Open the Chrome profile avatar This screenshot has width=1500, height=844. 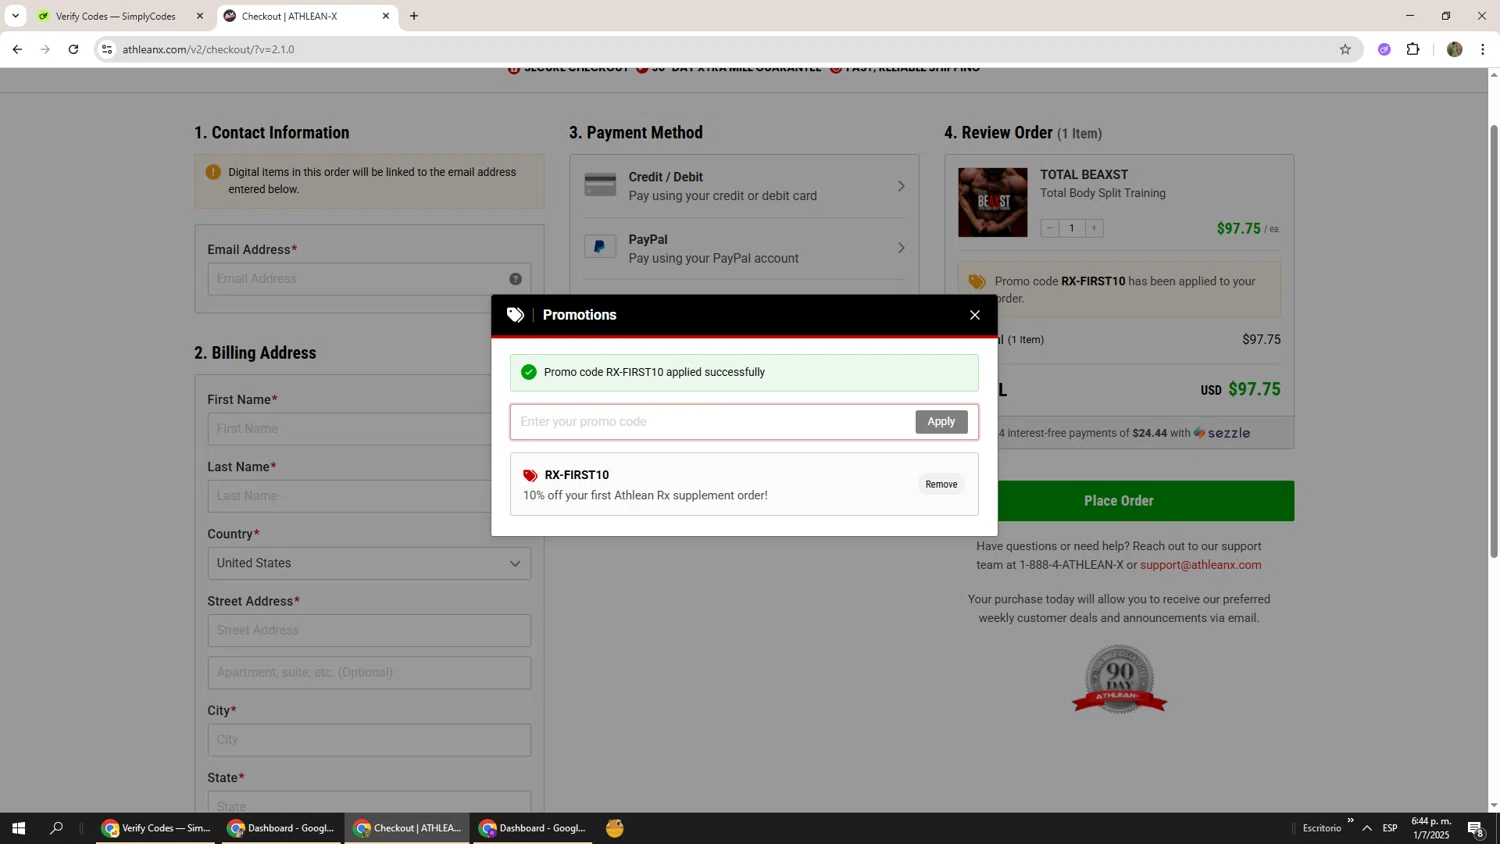[x=1454, y=49]
